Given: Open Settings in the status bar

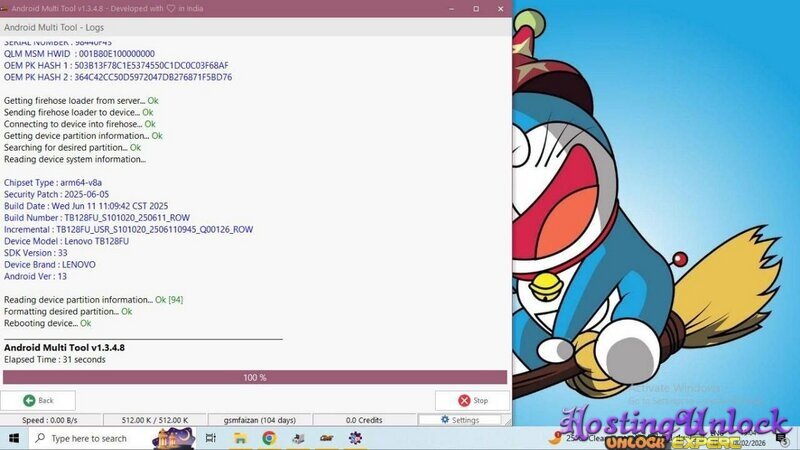Looking at the screenshot, I should (461, 421).
